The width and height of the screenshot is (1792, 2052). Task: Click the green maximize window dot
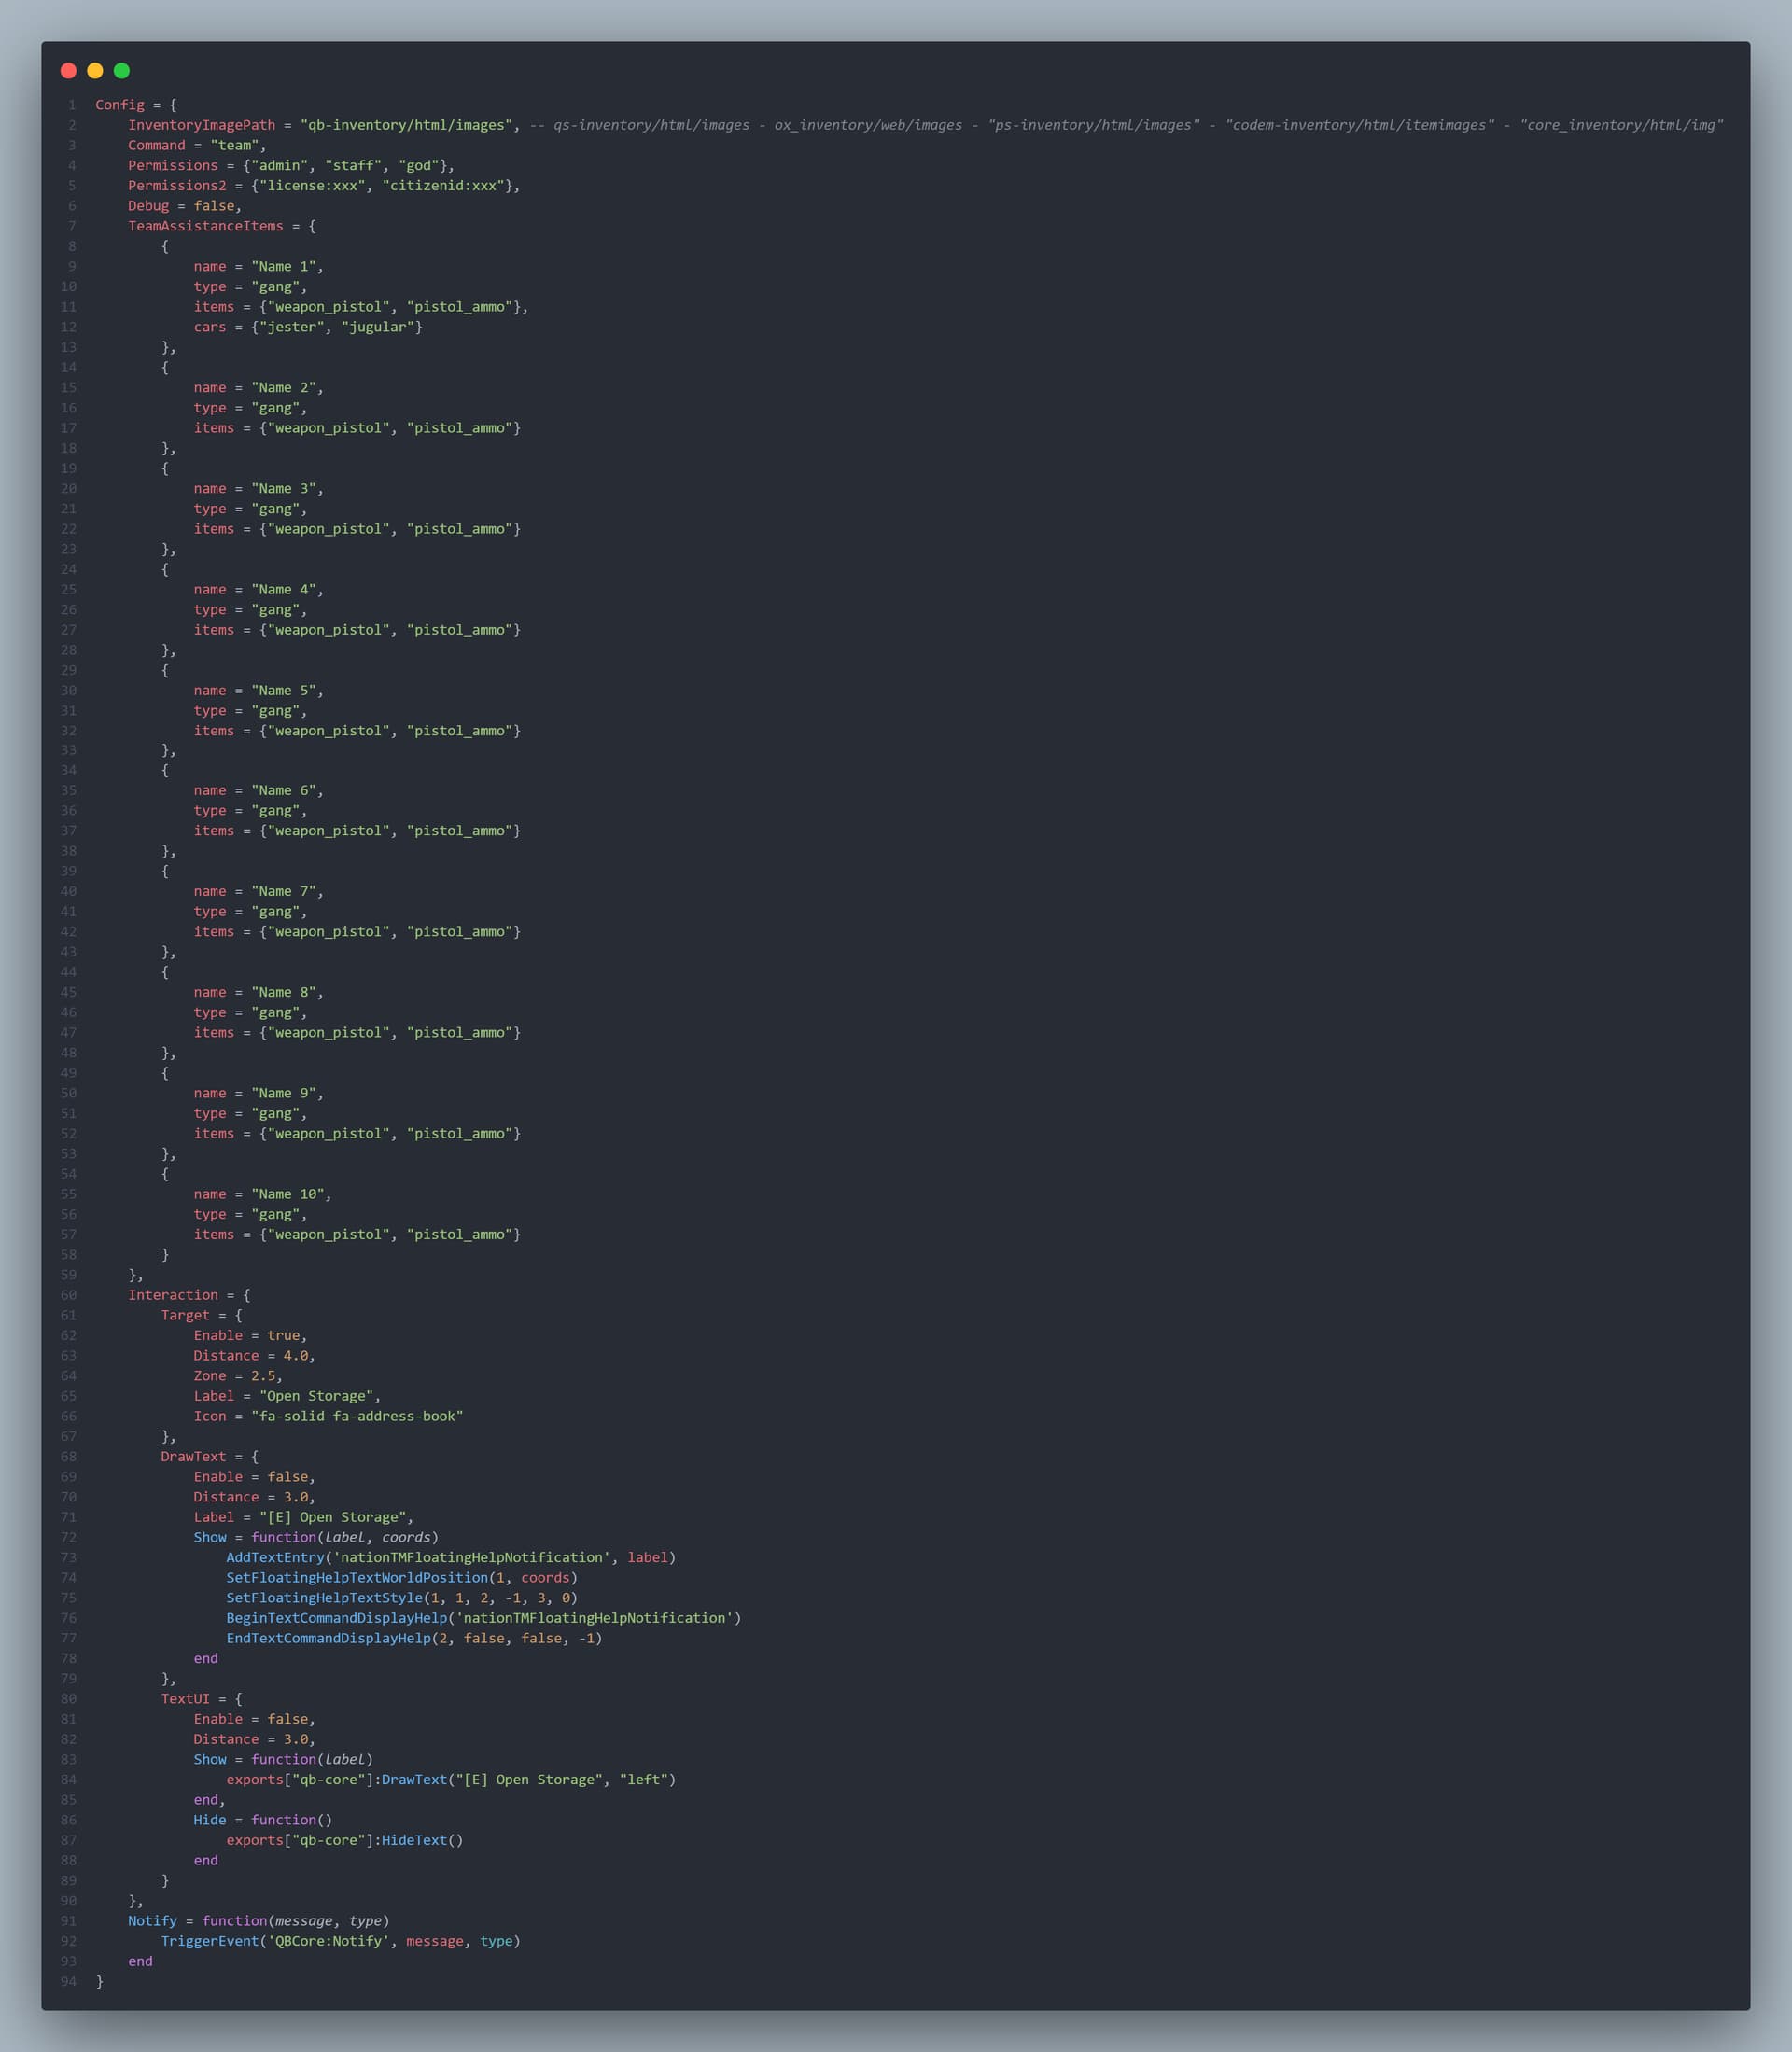pyautogui.click(x=122, y=70)
